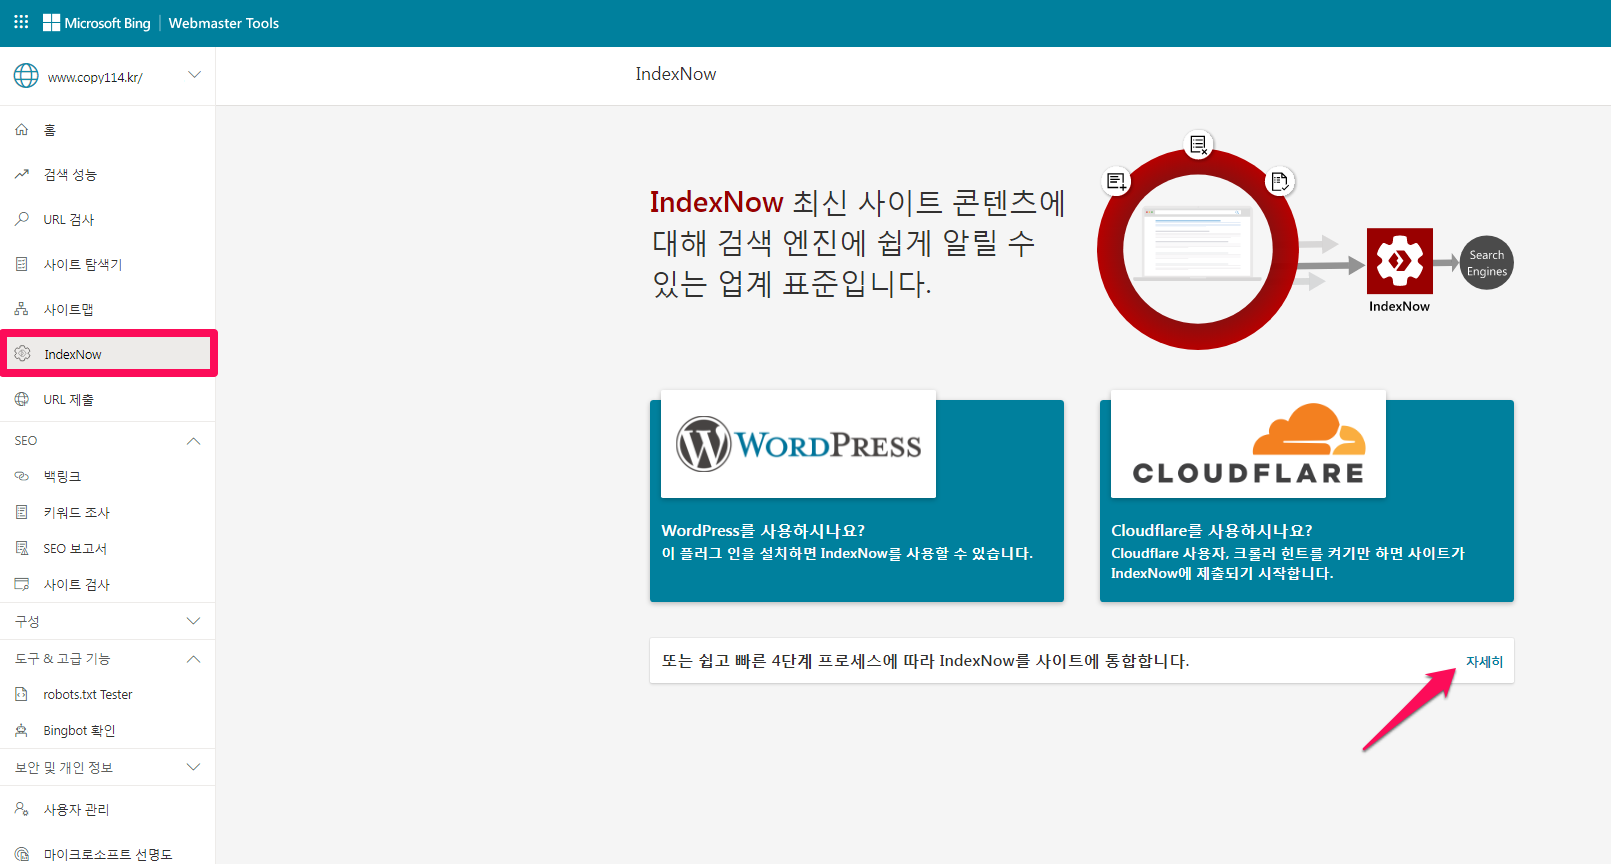Click the home icon in sidebar

point(22,130)
